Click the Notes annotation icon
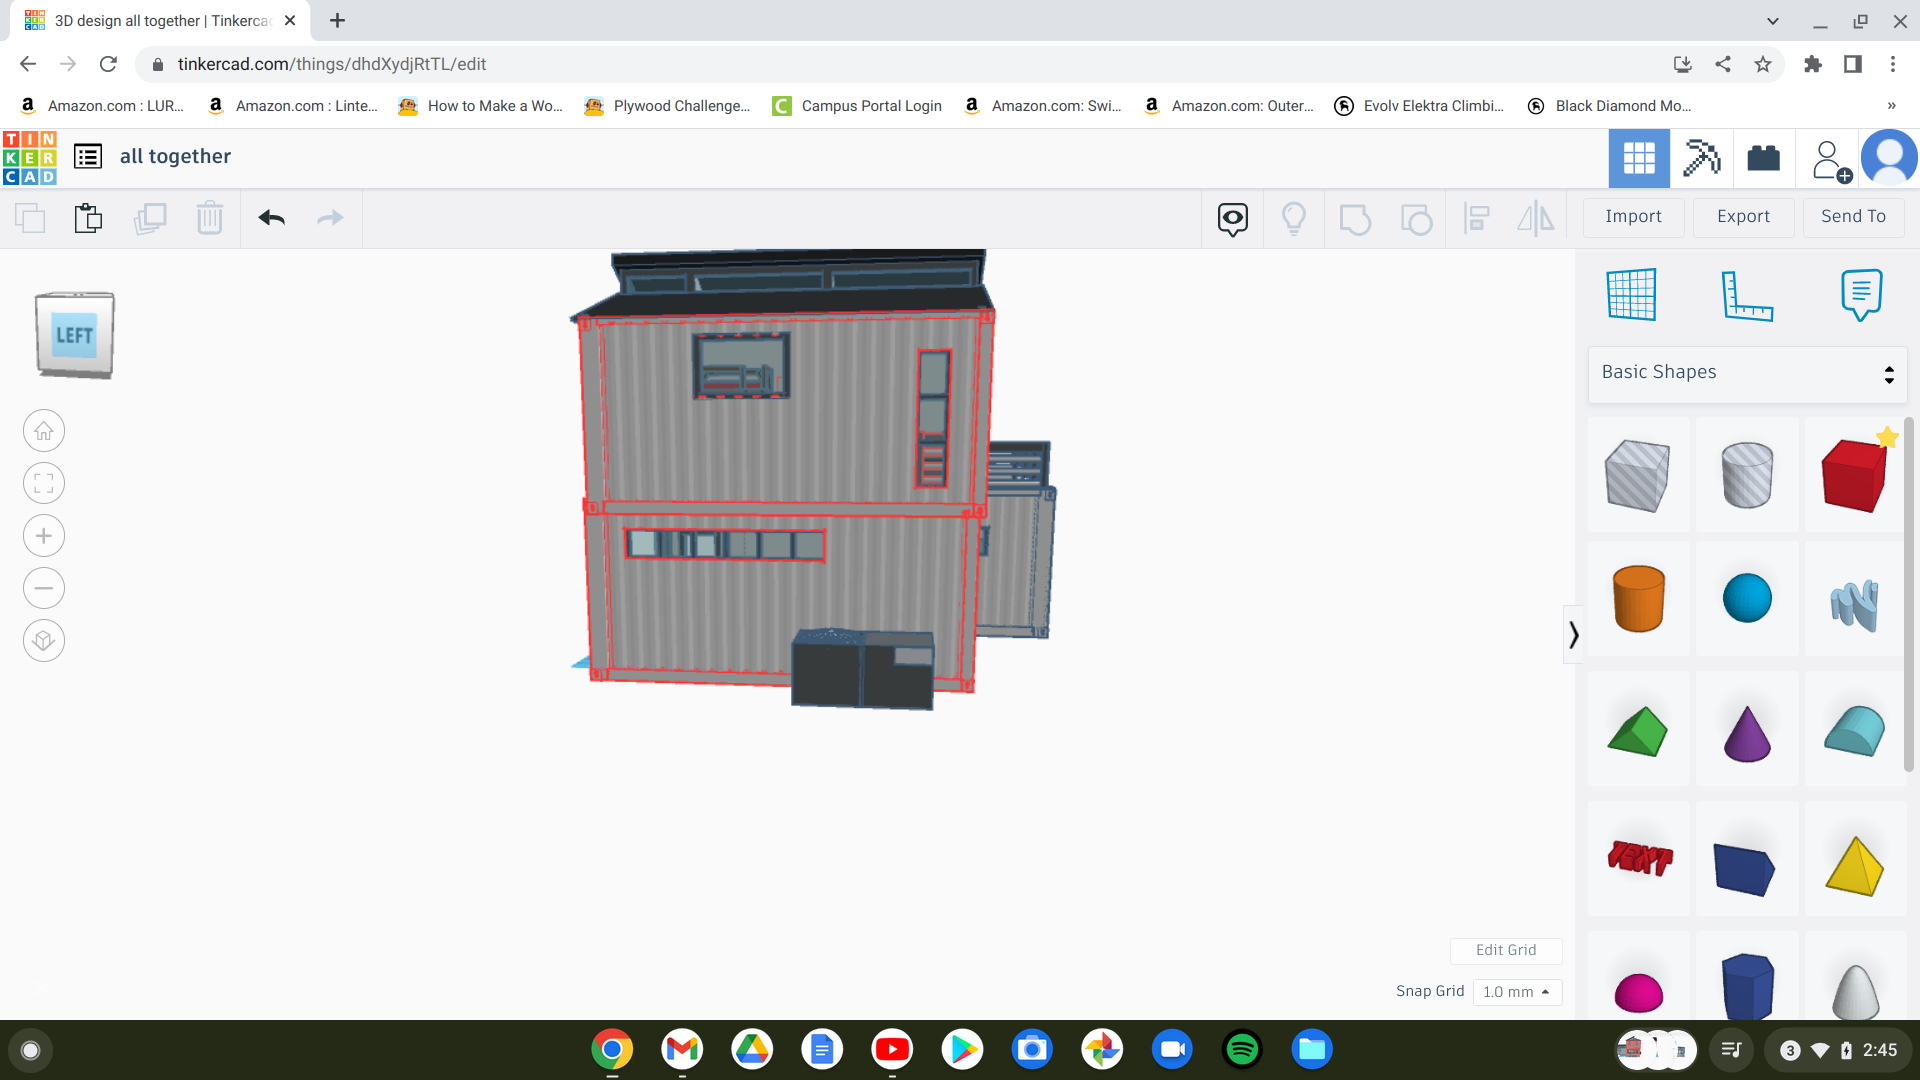 pos(1860,295)
